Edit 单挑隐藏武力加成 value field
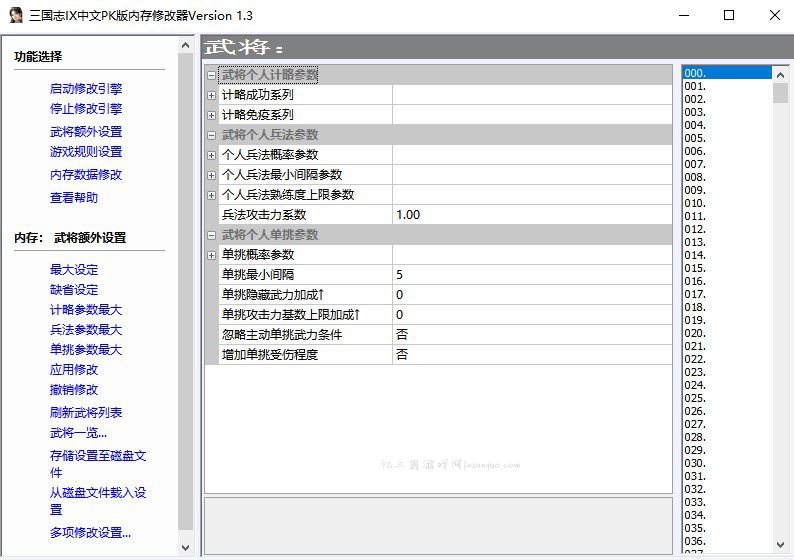 click(x=532, y=295)
